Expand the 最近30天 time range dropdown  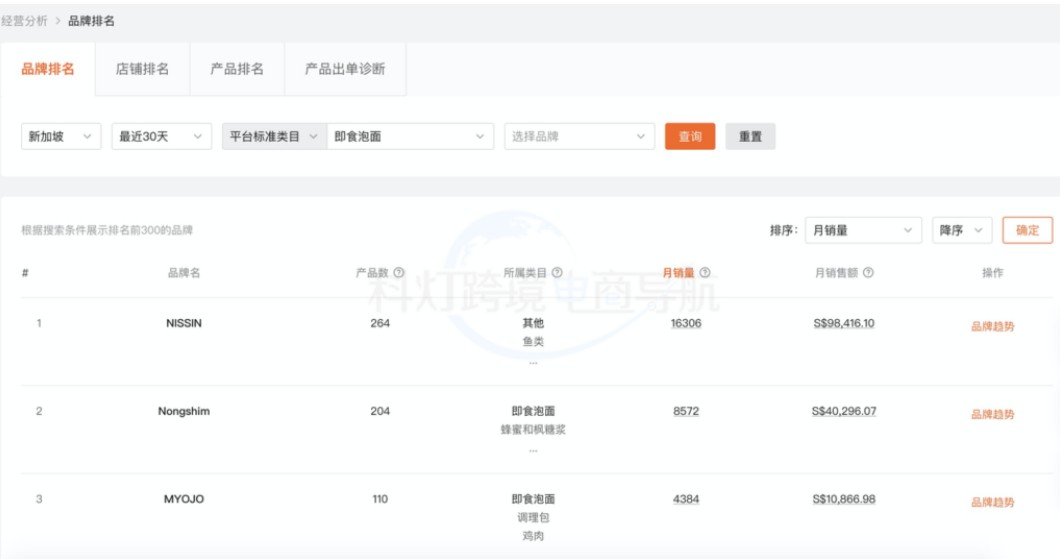161,137
